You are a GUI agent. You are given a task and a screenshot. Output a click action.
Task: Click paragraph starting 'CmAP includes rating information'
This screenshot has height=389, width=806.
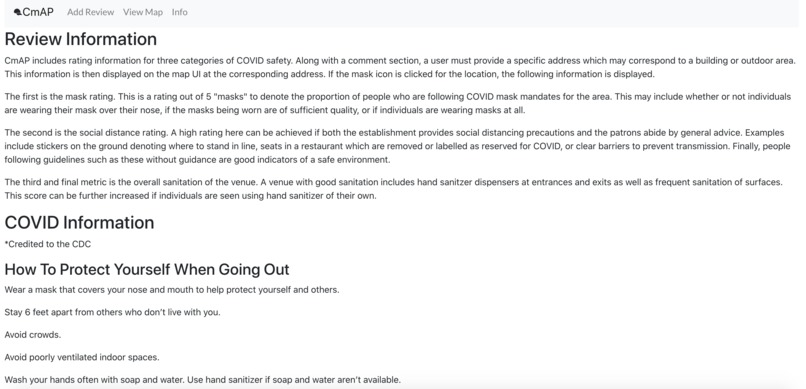click(x=400, y=67)
